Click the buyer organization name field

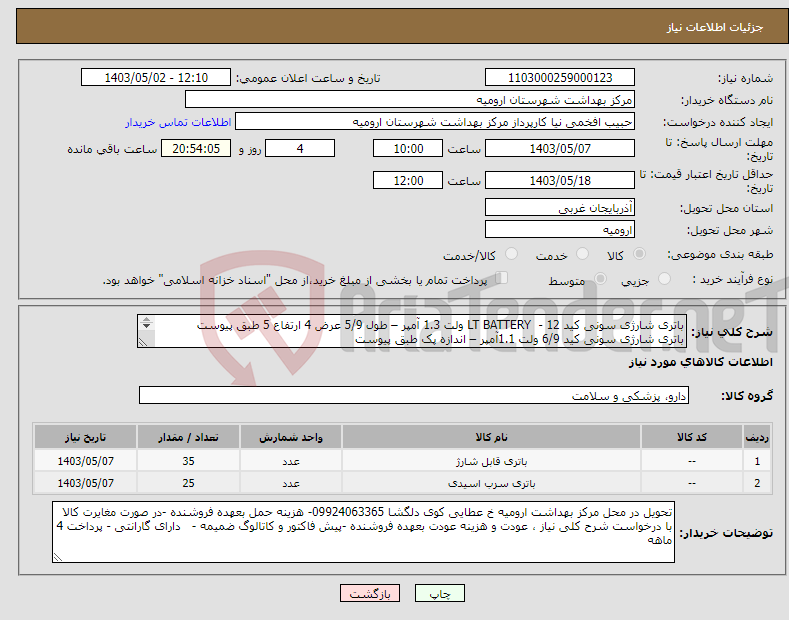coord(410,100)
